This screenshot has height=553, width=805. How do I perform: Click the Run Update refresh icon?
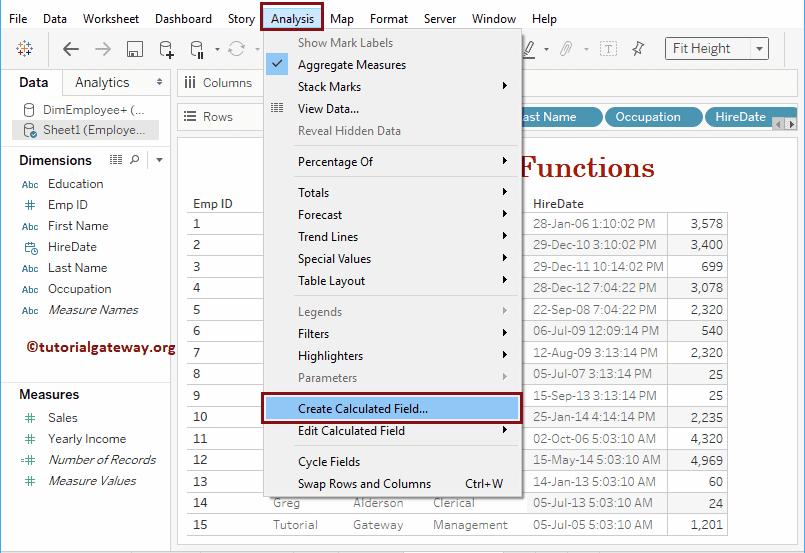coord(236,49)
